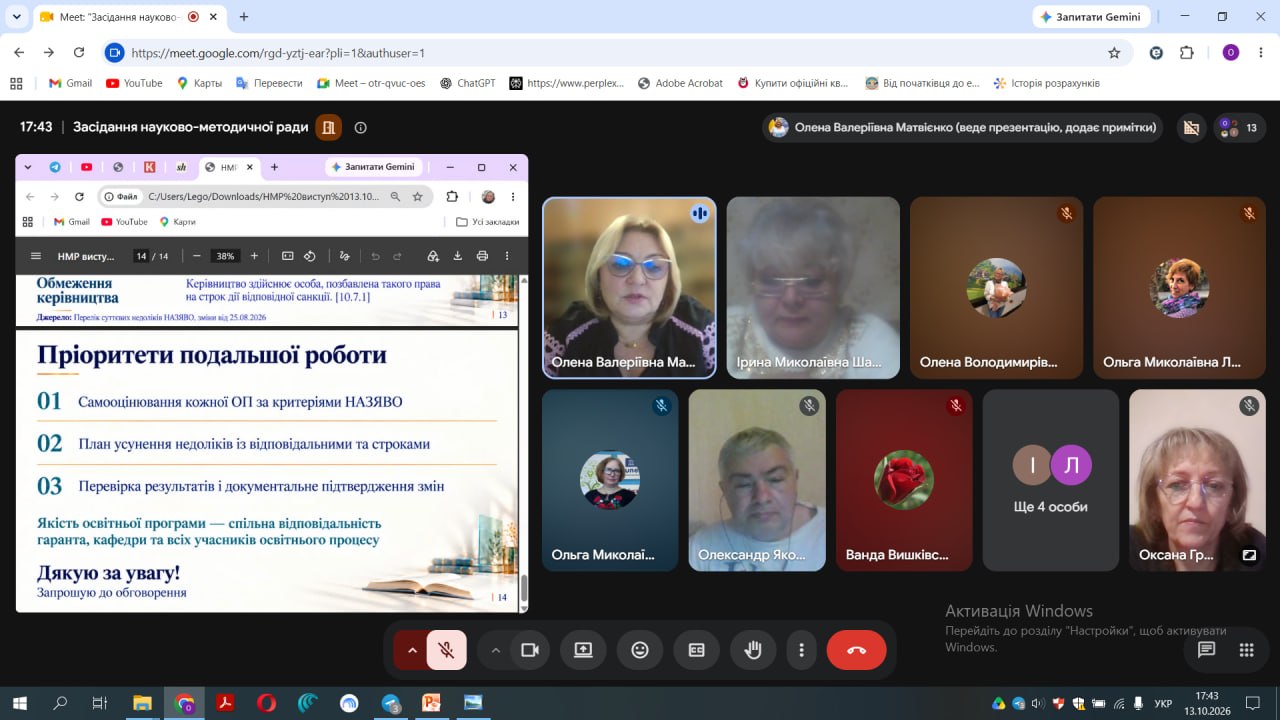Open Google Maps 'Карты' bookmark
Viewport: 1280px width, 720px height.
coord(199,83)
